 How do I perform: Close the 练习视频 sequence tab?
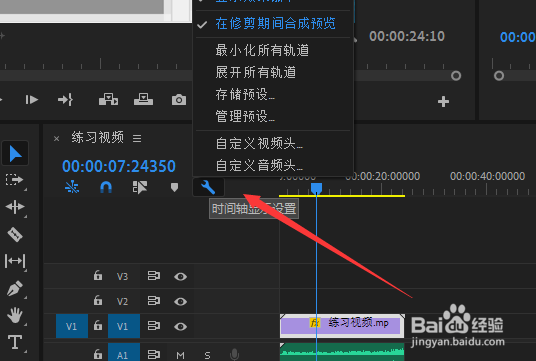[56, 138]
